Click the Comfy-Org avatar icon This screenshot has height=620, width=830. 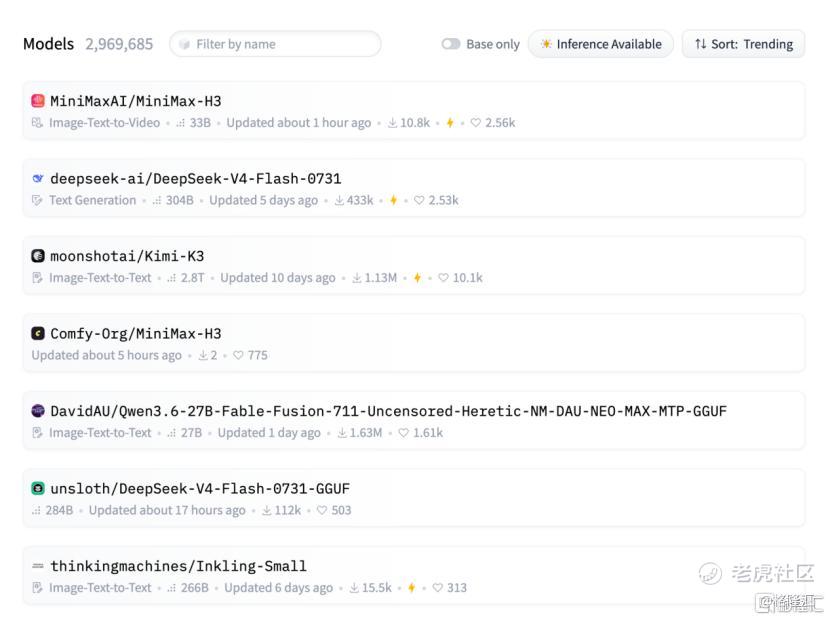point(38,334)
